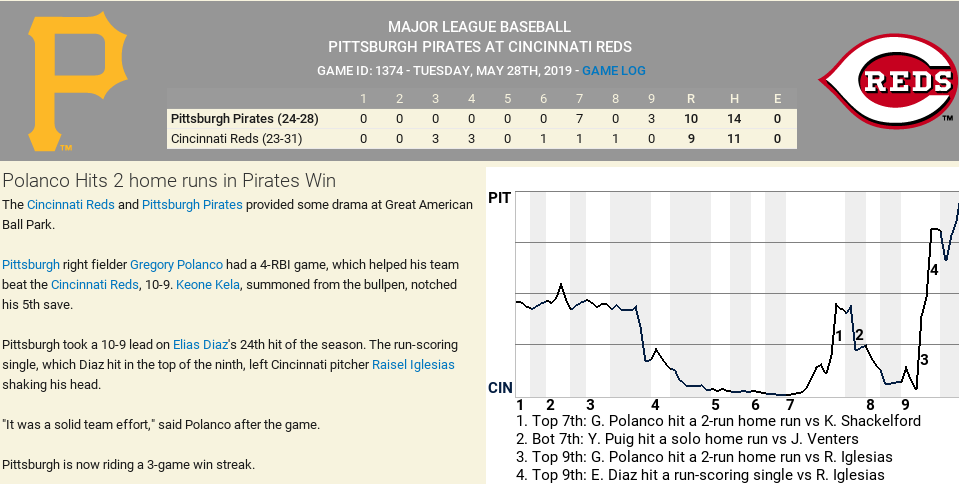Open Pittsburgh Pirates link in first paragraph
This screenshot has width=959, height=484.
[192, 205]
